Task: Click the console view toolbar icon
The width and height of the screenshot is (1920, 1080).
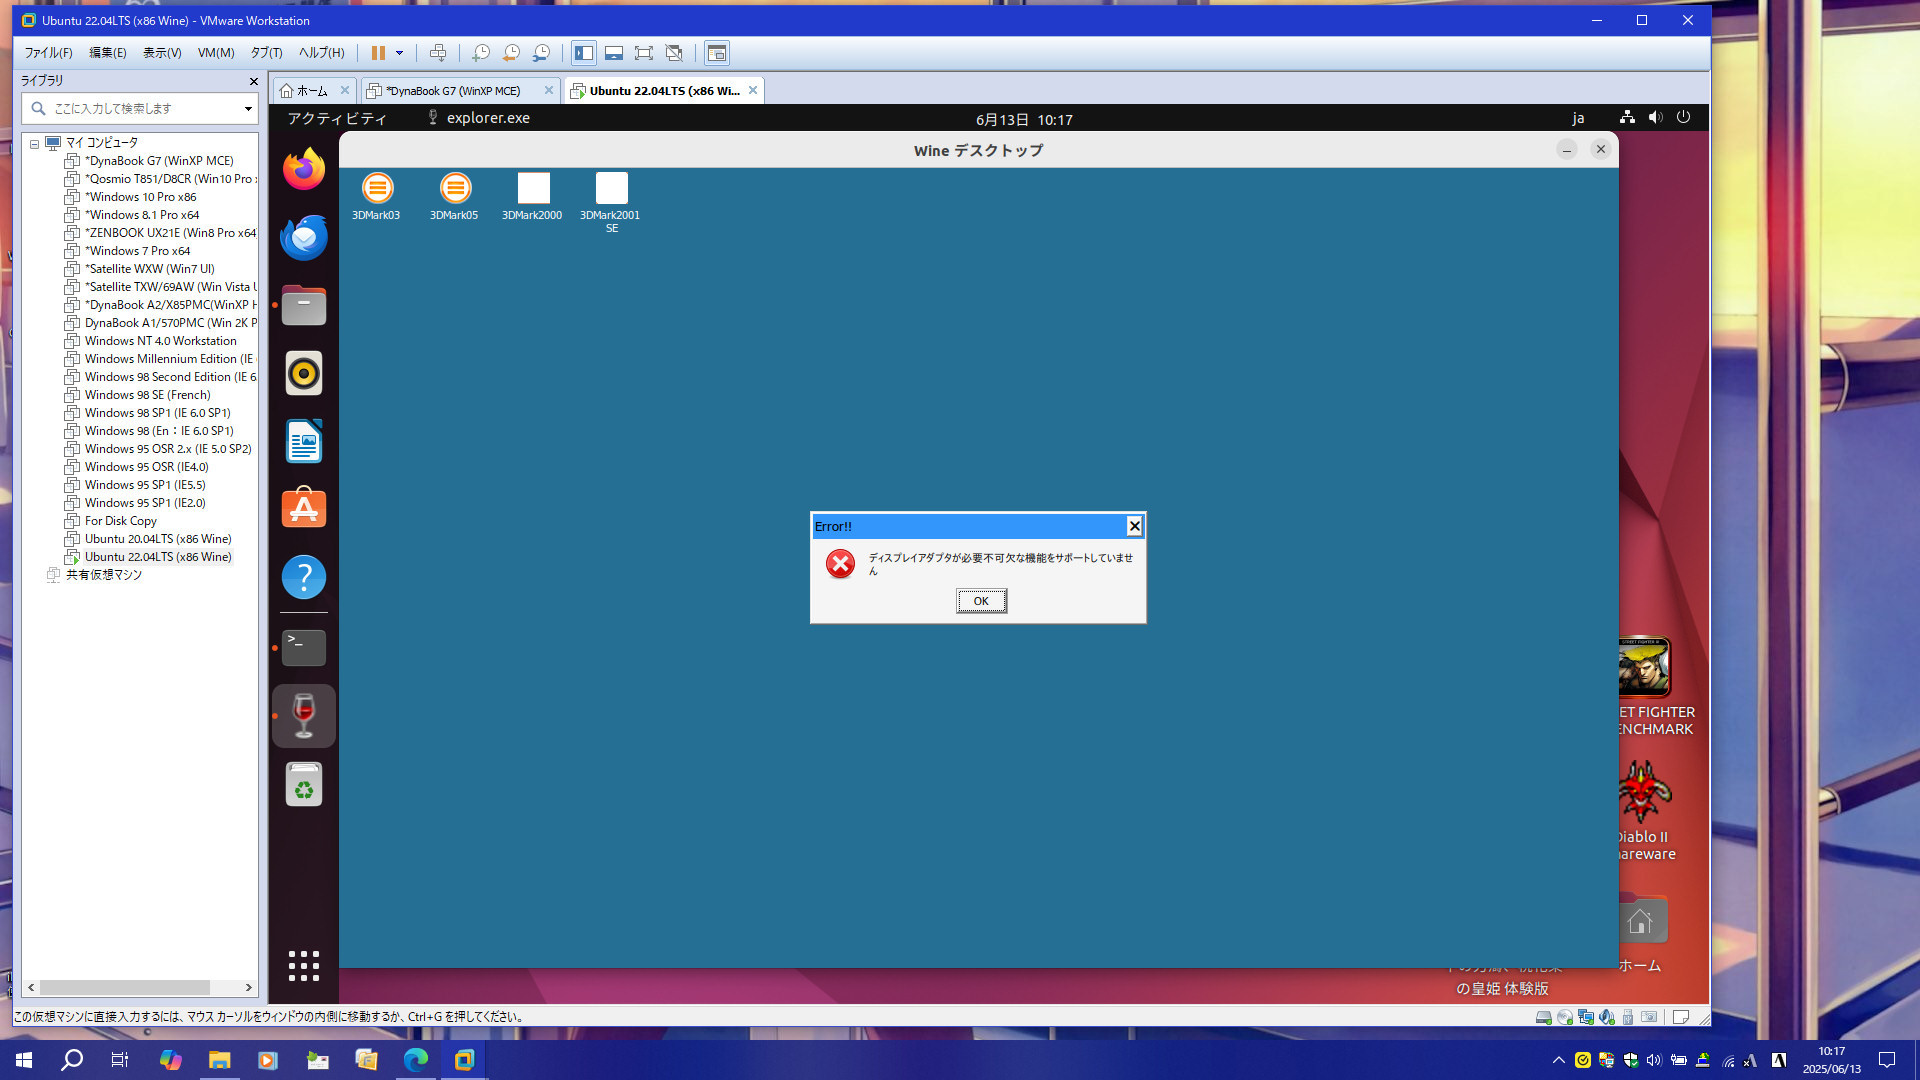Action: click(717, 53)
